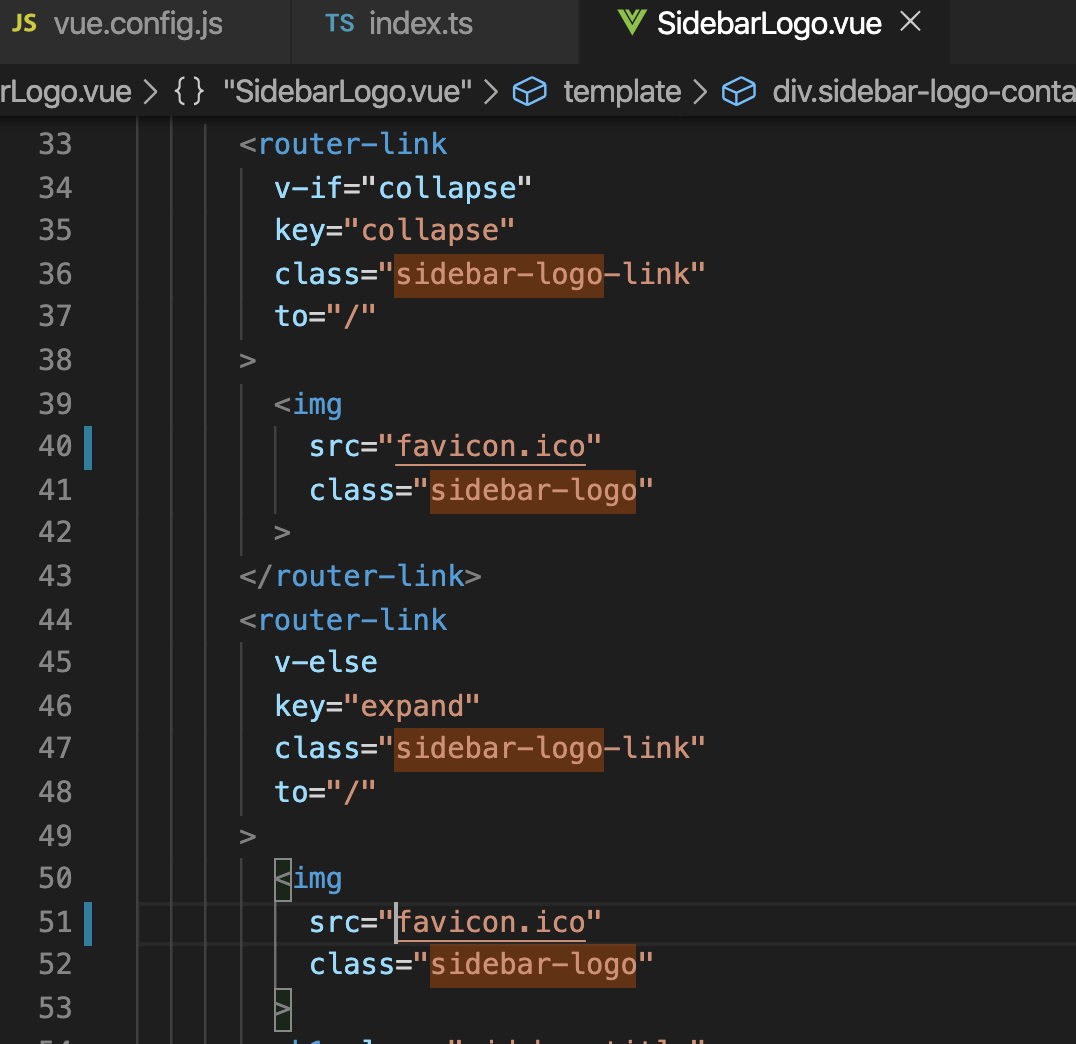Image resolution: width=1076 pixels, height=1044 pixels.
Task: Click the change marker beside line 51
Action: pyautogui.click(x=88, y=924)
